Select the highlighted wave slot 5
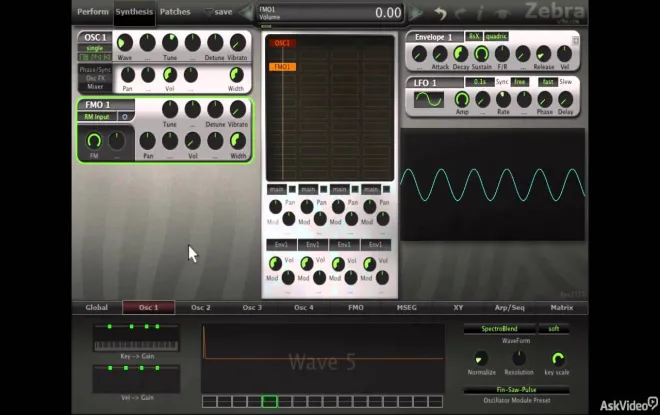Screen dimensions: 660x415 (x=269, y=402)
